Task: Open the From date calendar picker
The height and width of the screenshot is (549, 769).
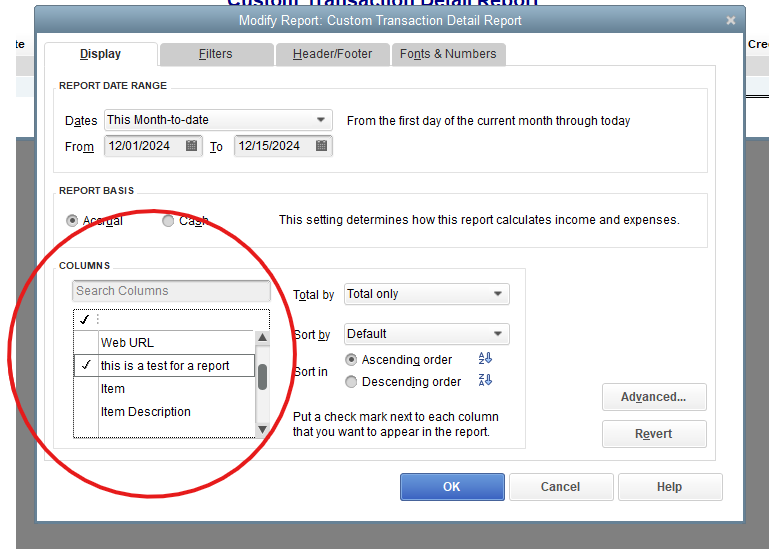Action: coord(191,146)
